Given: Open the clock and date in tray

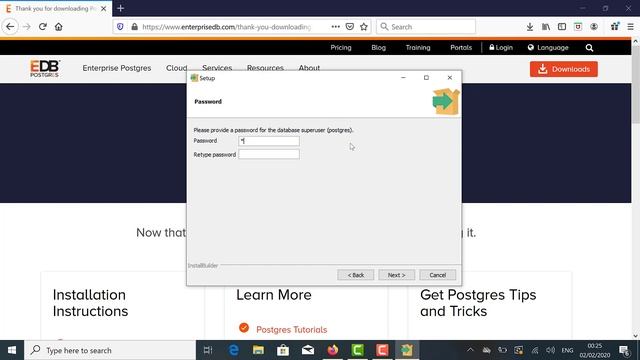Looking at the screenshot, I should 595,350.
